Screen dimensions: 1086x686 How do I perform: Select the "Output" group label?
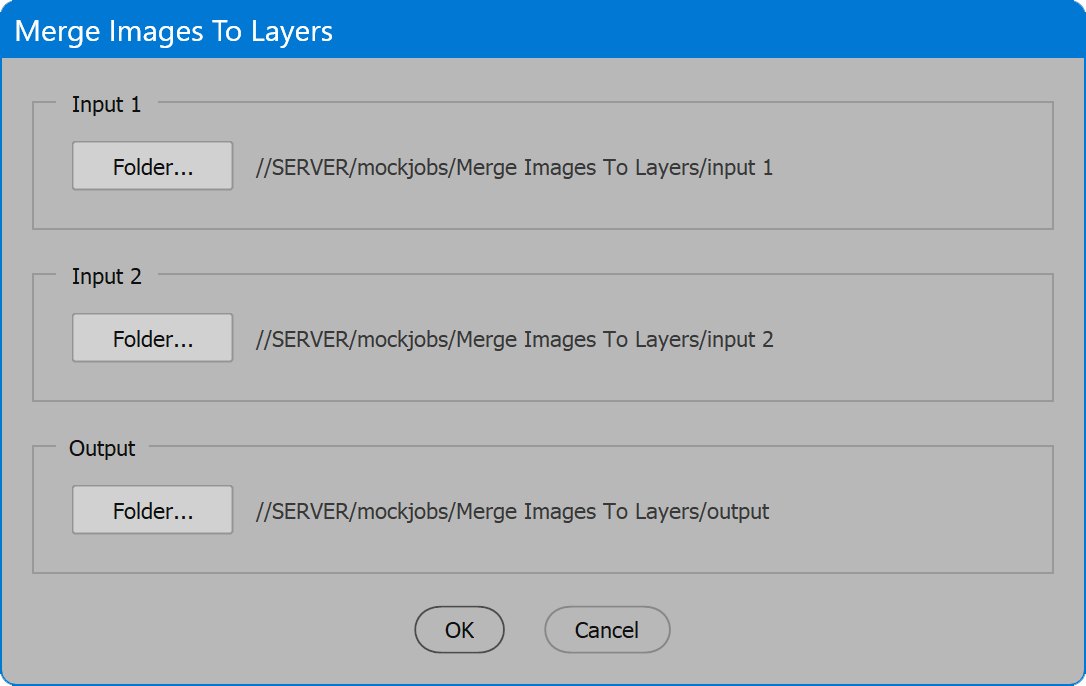(x=102, y=449)
